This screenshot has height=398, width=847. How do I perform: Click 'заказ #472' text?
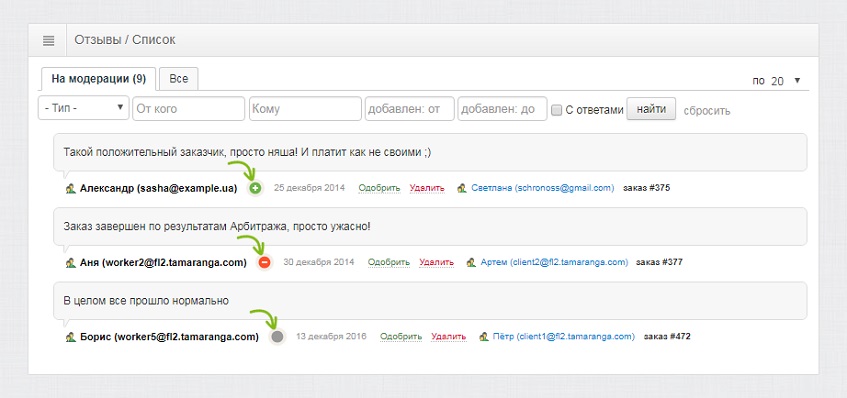[x=667, y=336]
